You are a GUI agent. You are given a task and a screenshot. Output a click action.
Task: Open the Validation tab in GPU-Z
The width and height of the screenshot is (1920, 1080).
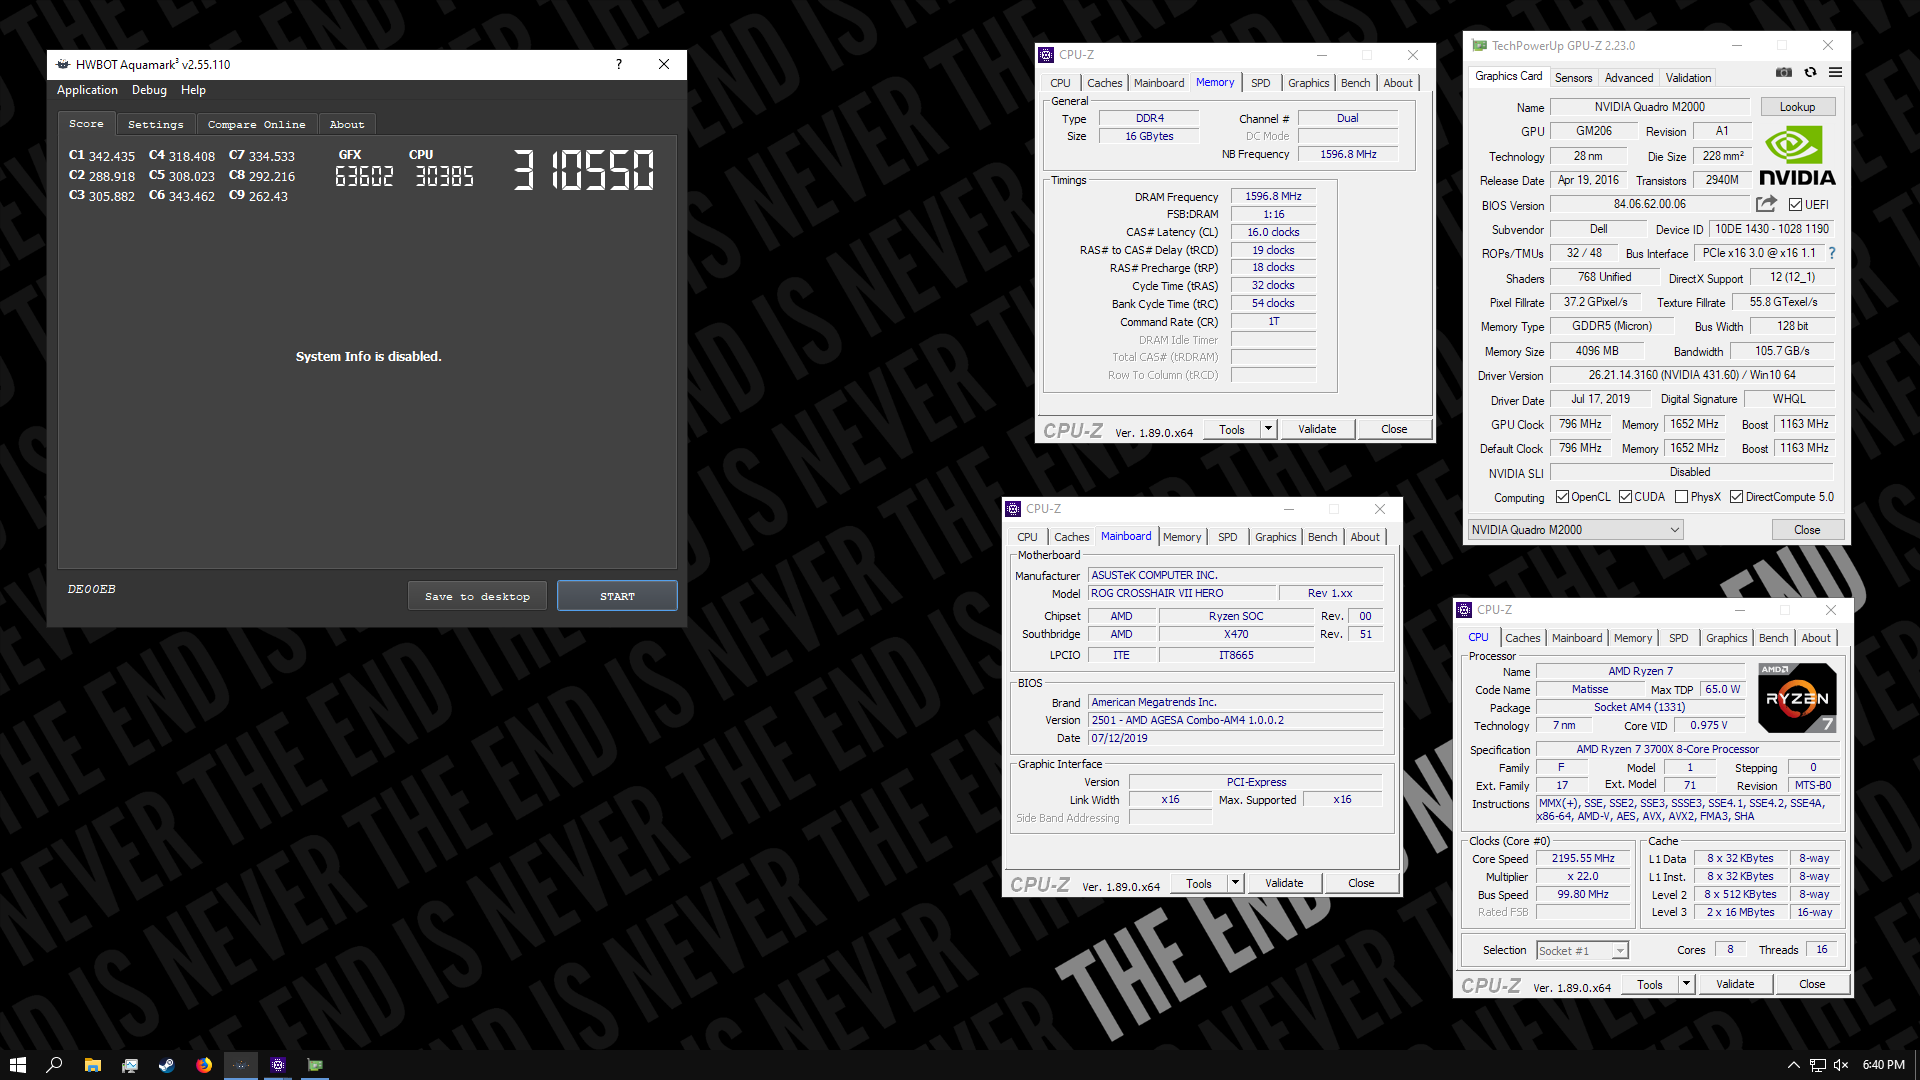tap(1688, 78)
